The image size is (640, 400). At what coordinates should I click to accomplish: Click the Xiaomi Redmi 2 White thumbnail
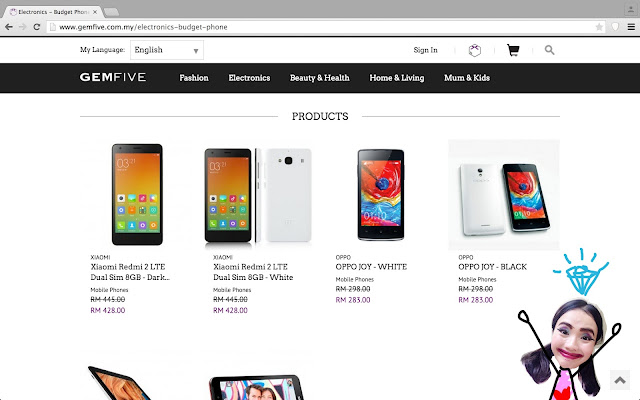tap(258, 195)
